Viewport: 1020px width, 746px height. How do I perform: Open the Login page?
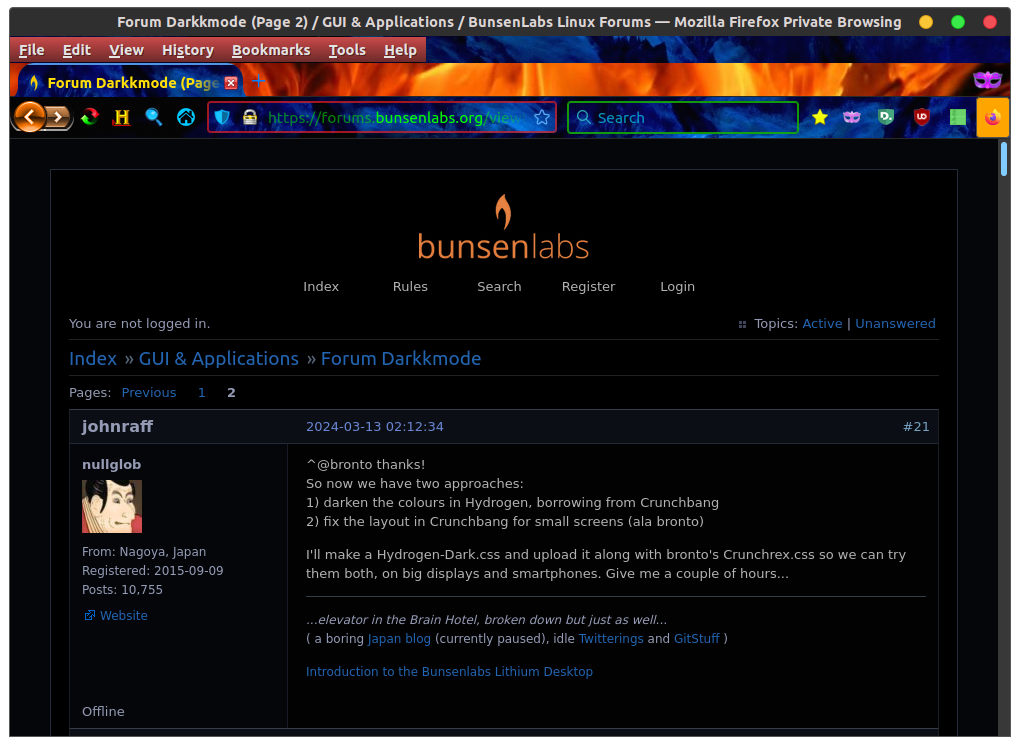pos(677,287)
